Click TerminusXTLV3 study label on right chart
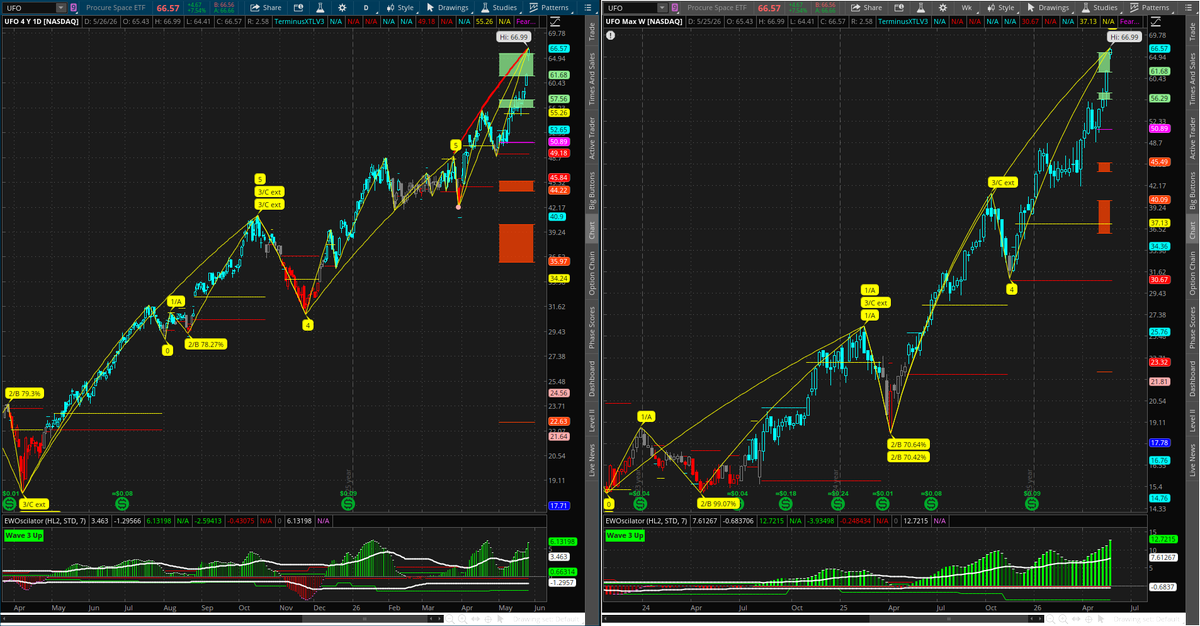The width and height of the screenshot is (1200, 626). [903, 22]
